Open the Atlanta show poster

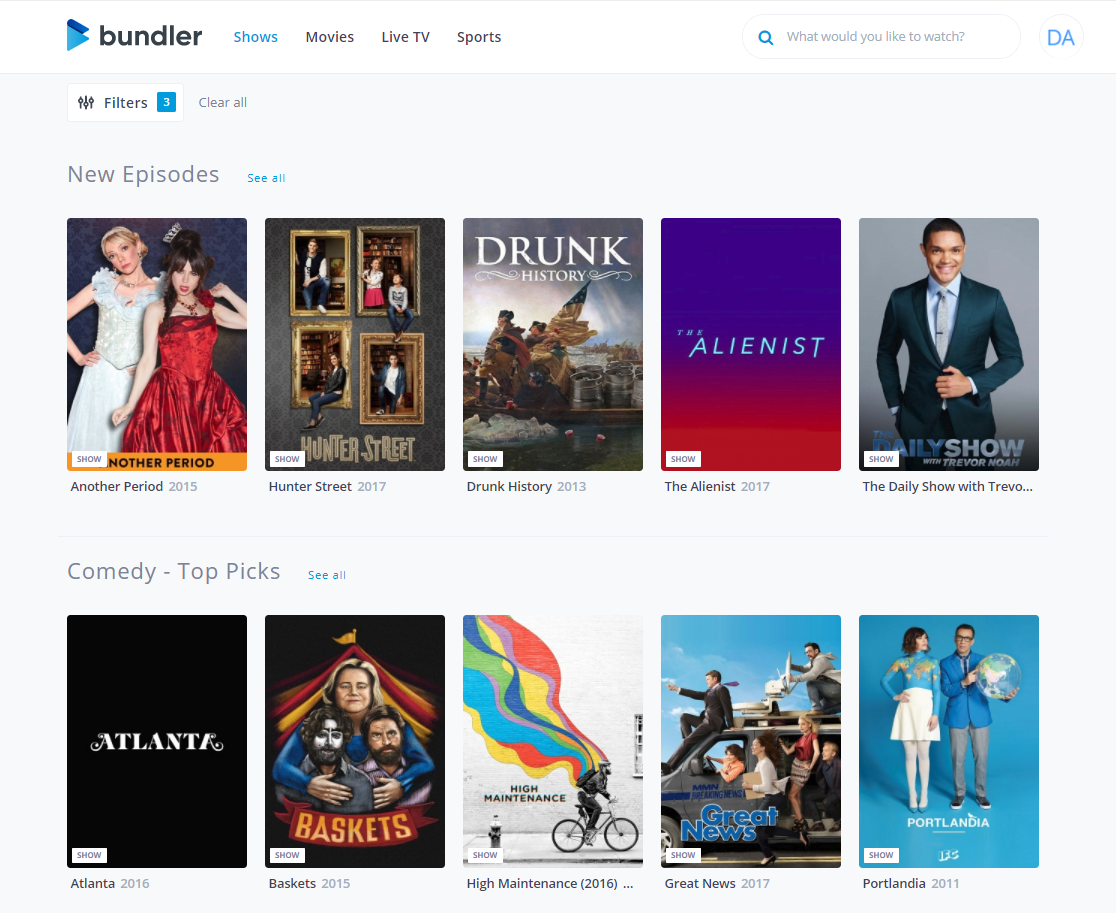coord(156,741)
